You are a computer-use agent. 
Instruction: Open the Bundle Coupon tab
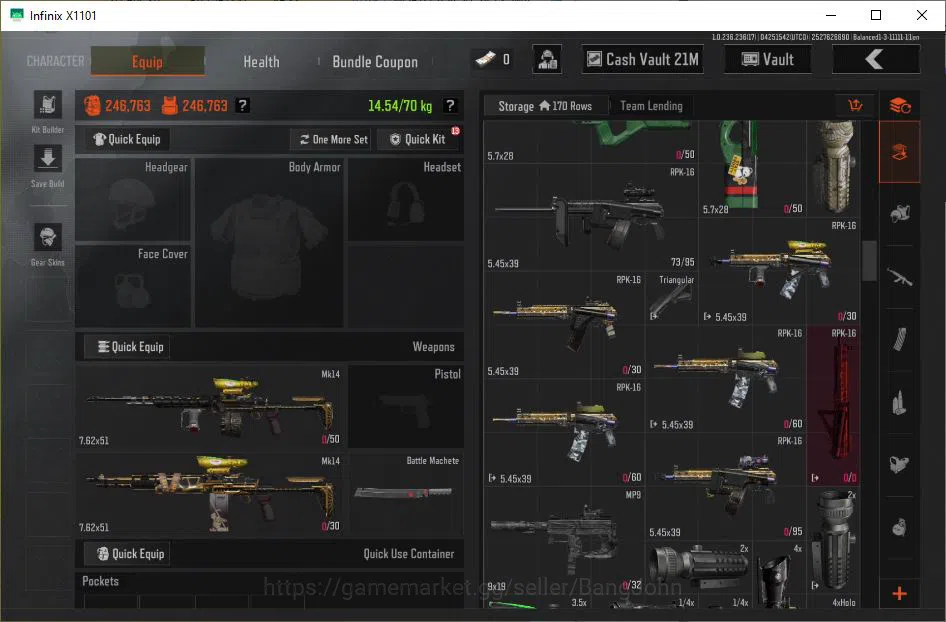375,62
